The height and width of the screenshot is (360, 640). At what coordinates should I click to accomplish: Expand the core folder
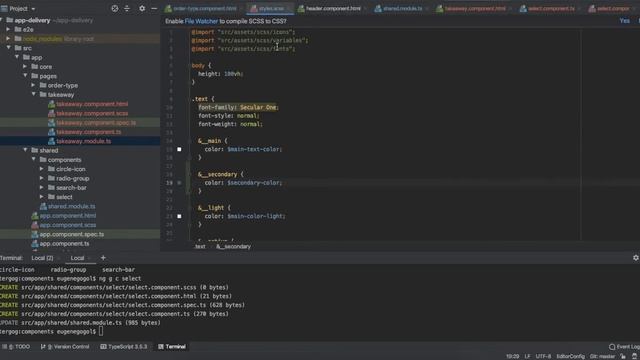25,67
